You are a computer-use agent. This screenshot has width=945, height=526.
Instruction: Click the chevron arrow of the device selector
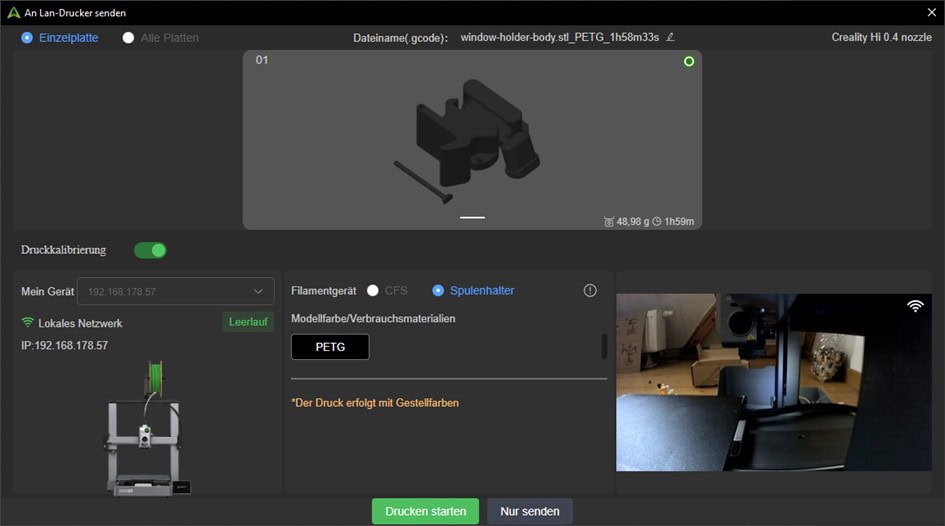coord(258,291)
